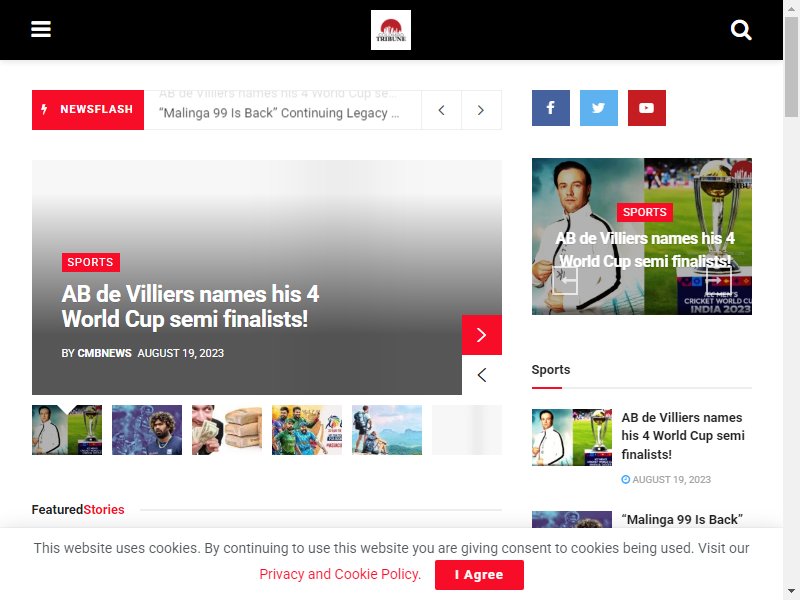
Task: Select the hiker landscape slider thumbnail
Action: [x=387, y=430]
